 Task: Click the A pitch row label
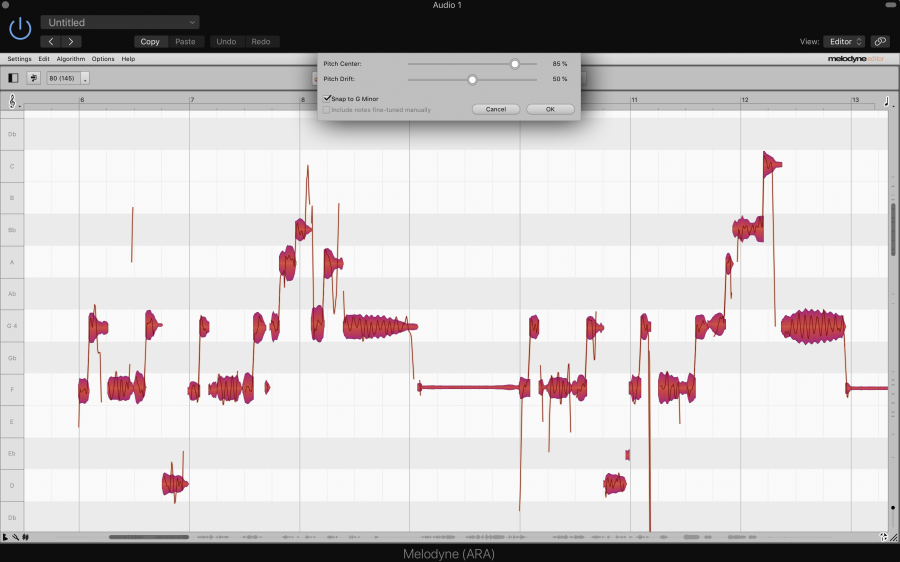pos(12,262)
